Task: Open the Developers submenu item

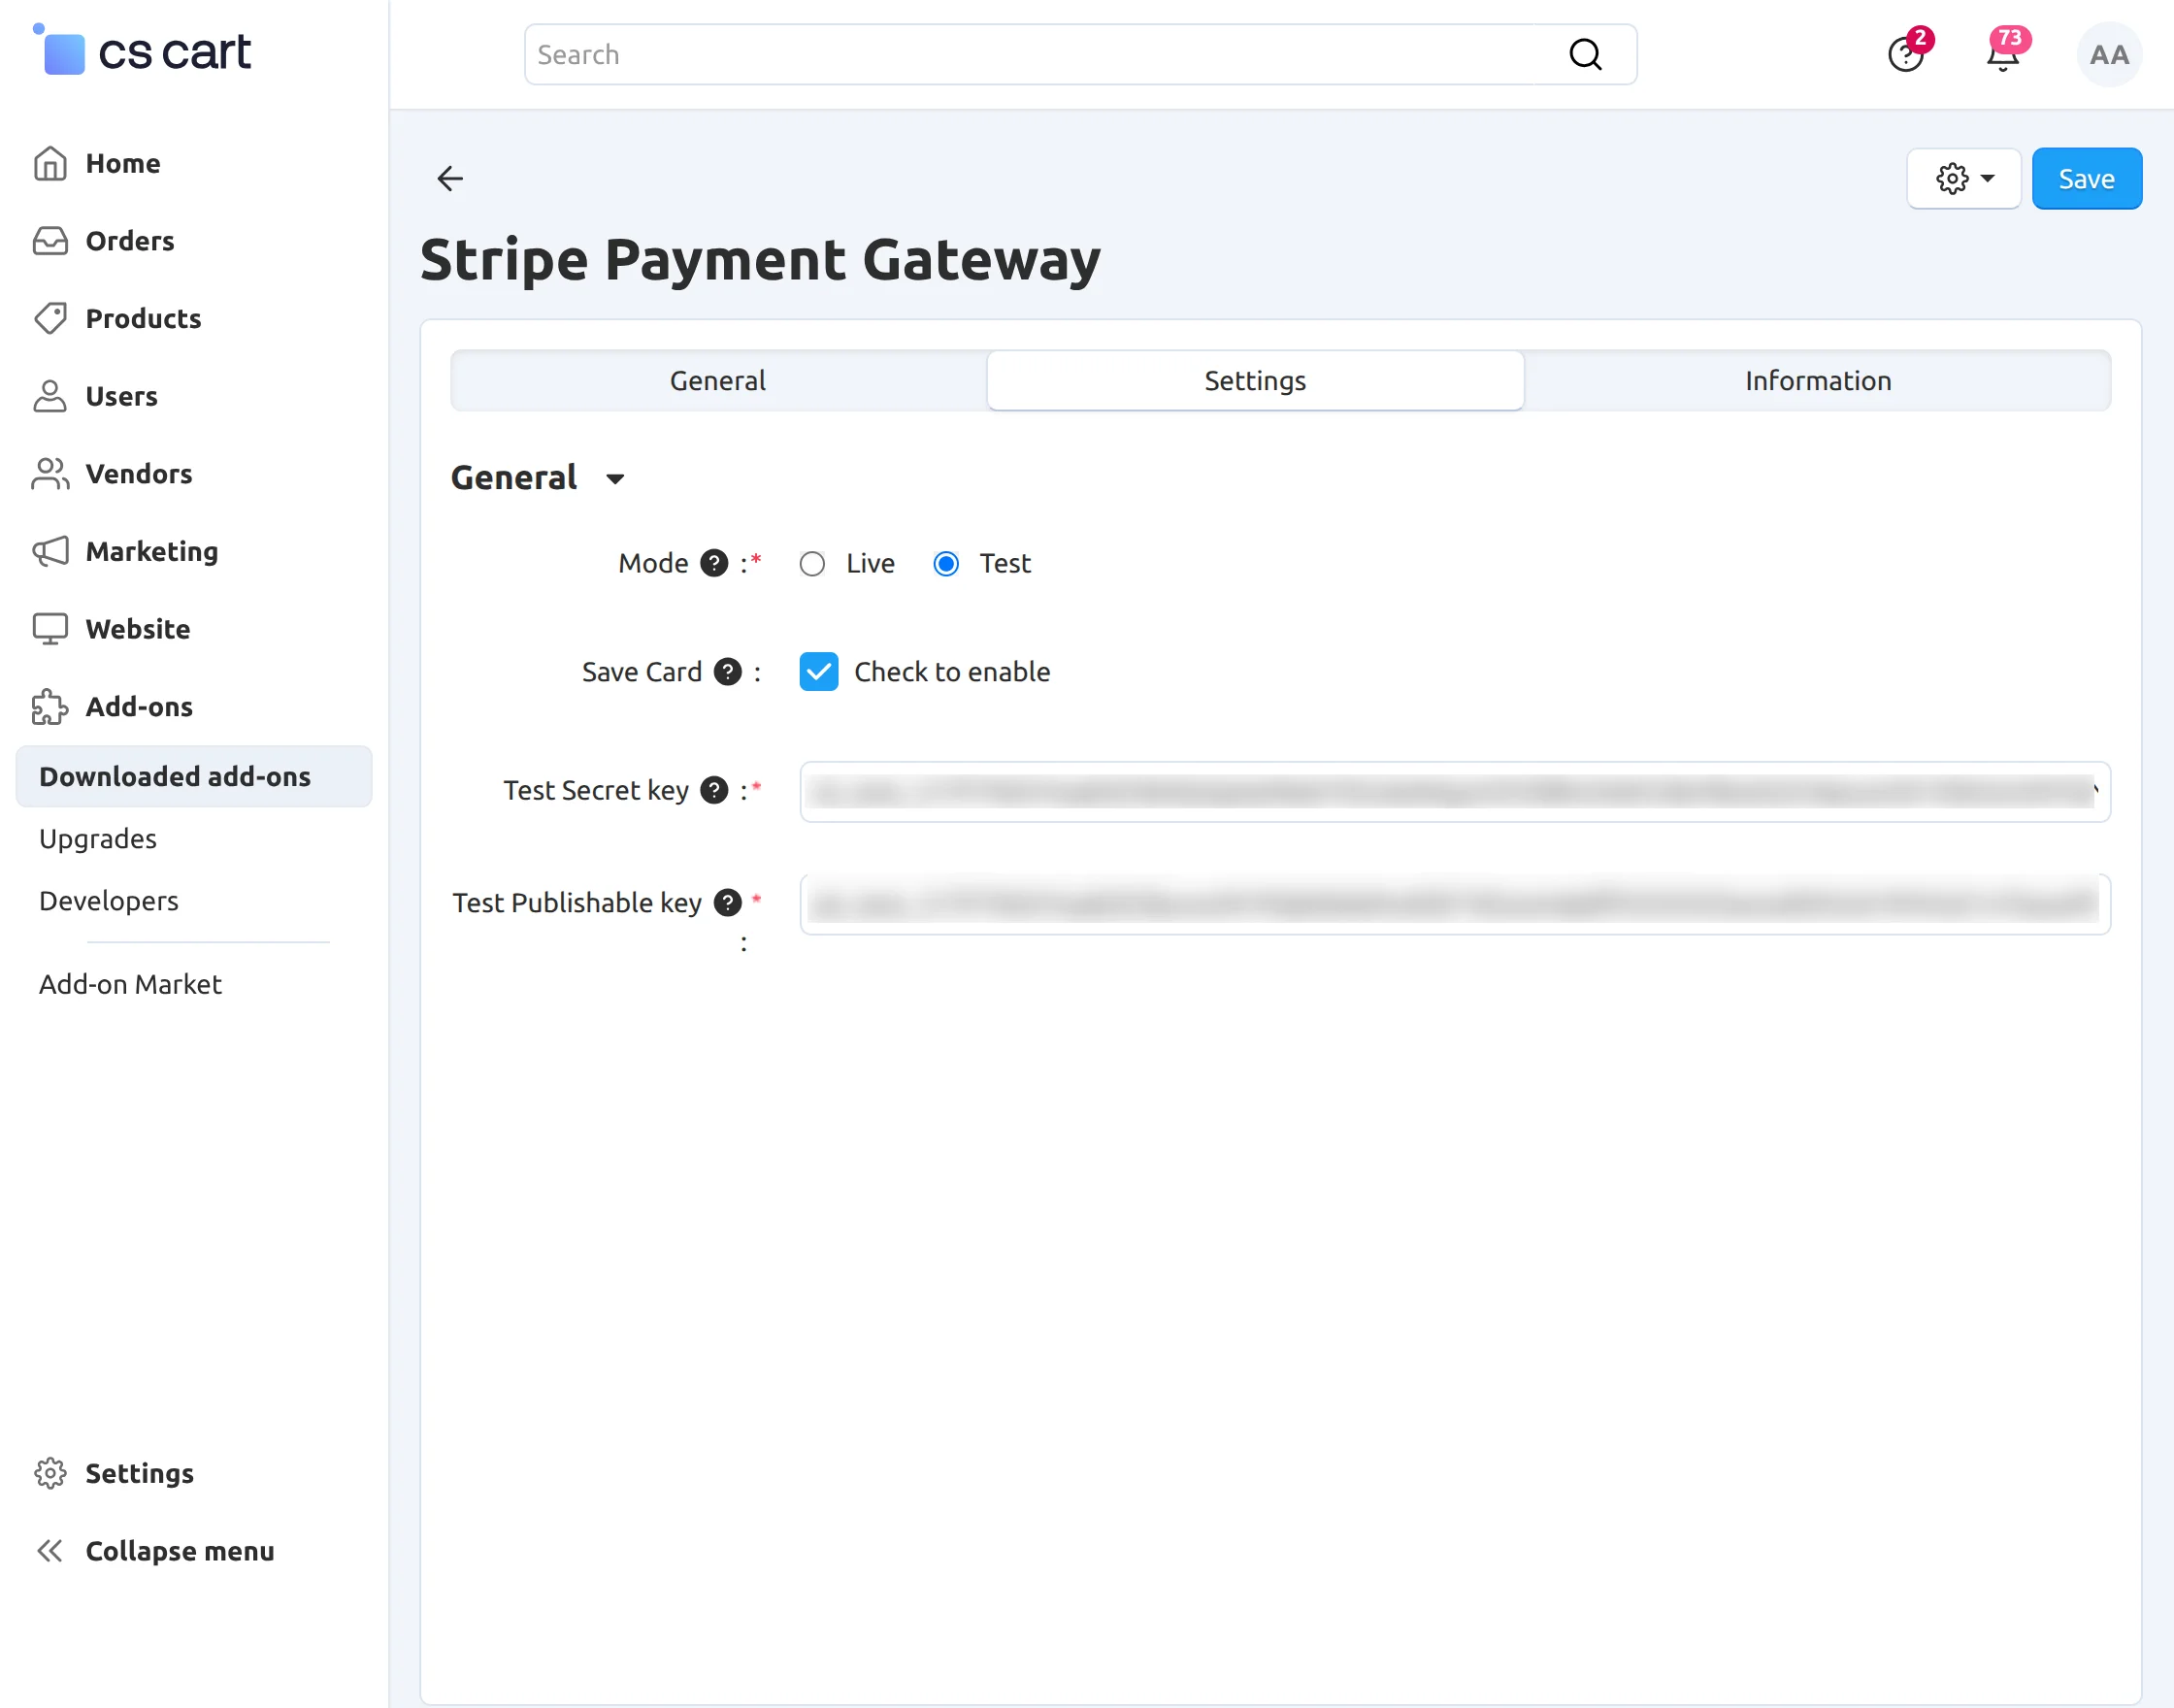Action: [109, 901]
